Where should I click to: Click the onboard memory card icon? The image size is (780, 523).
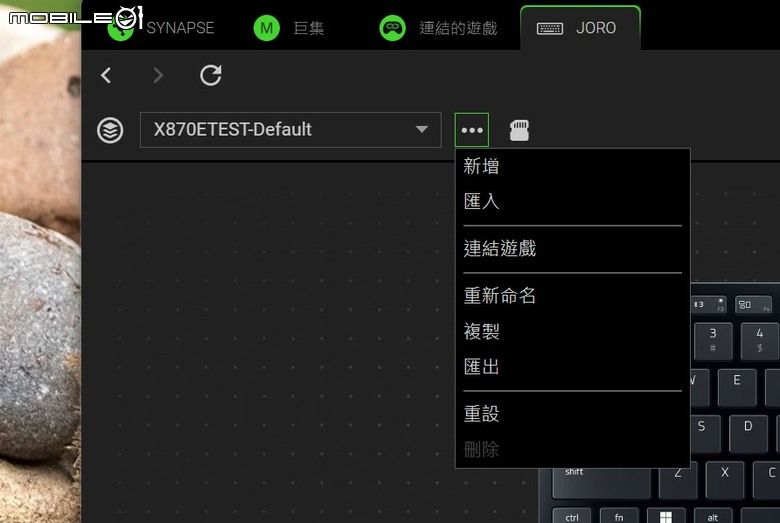pos(519,130)
